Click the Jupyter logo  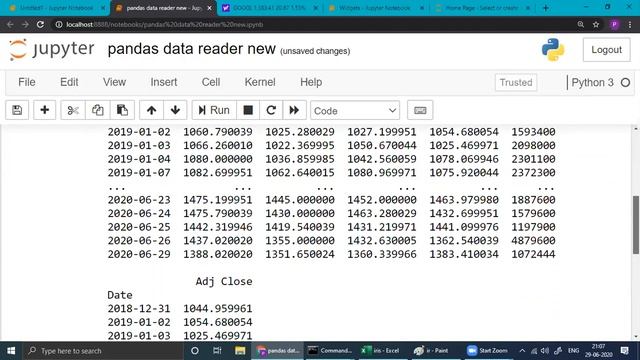[51, 49]
